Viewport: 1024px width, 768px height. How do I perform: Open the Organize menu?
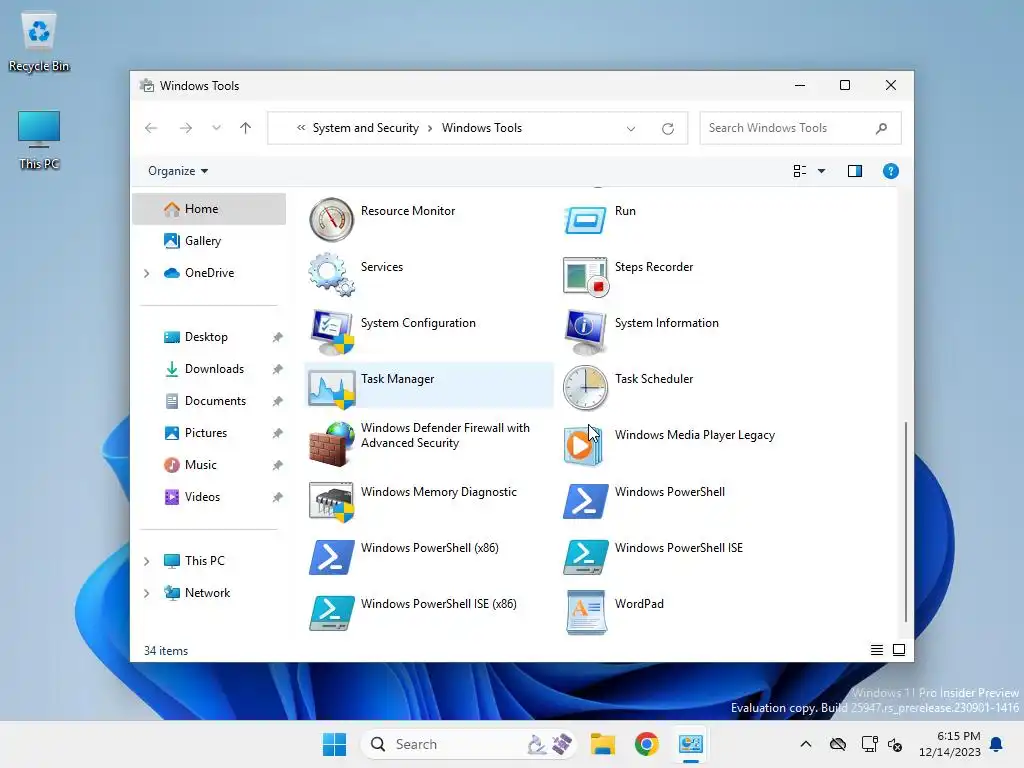point(178,171)
